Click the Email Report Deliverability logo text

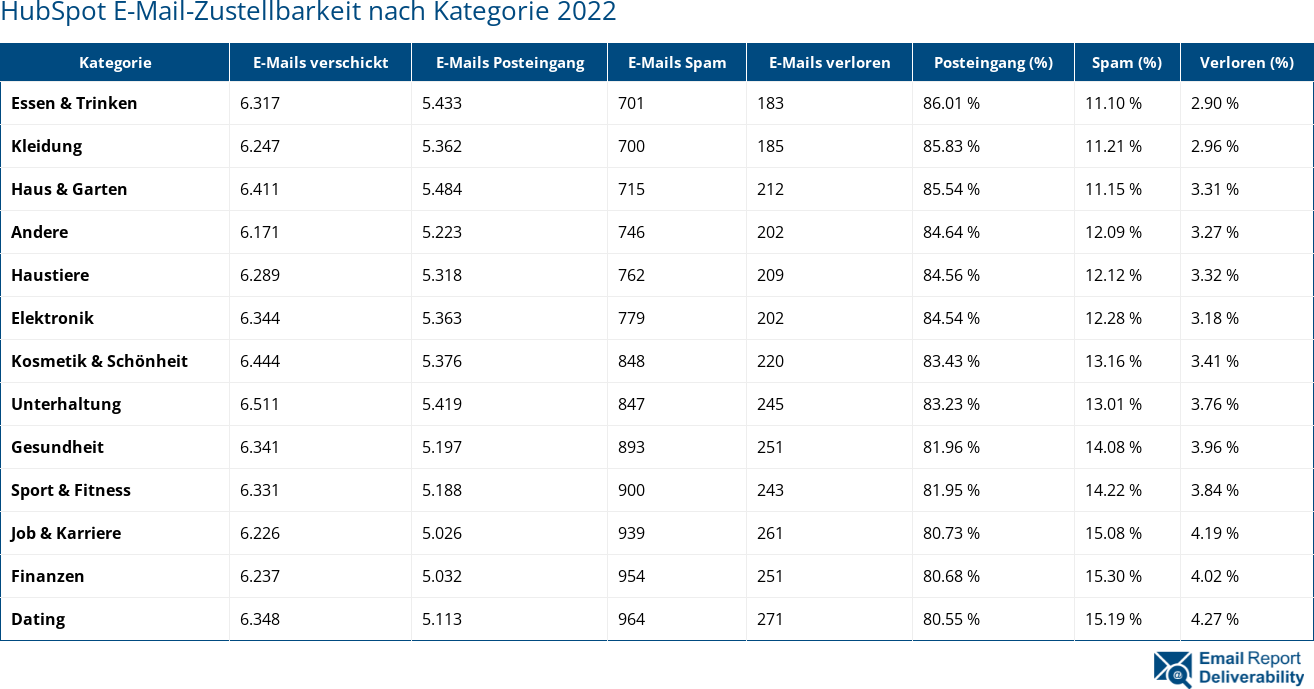(1250, 668)
